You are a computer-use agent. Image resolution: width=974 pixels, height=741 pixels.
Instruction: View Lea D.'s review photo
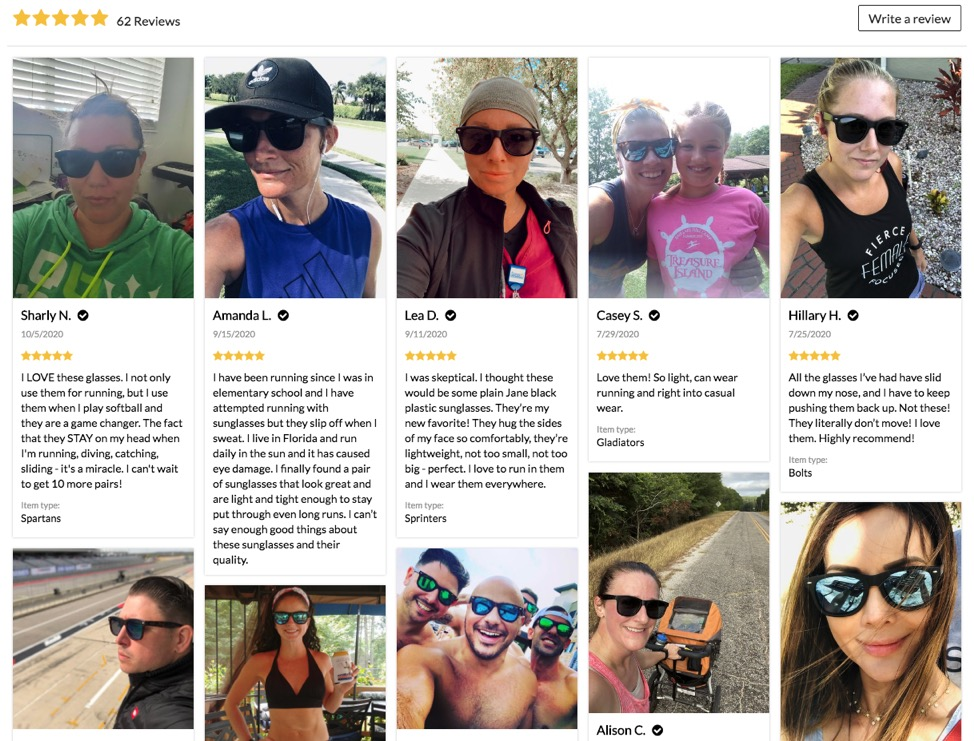[487, 178]
